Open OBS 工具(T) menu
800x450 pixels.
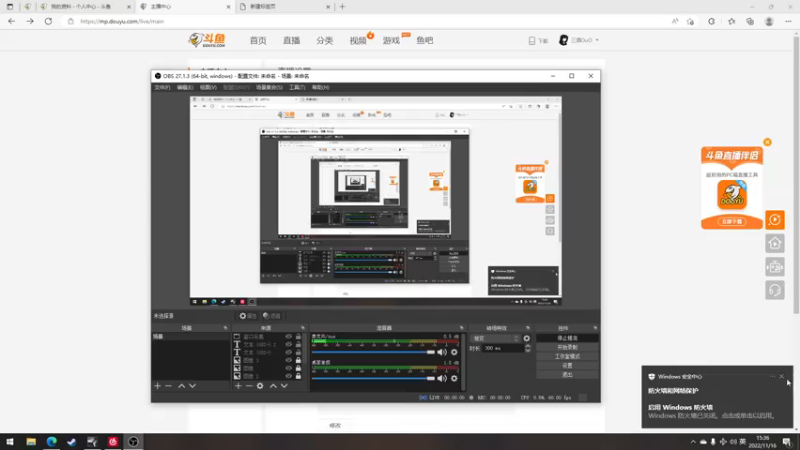tap(297, 88)
